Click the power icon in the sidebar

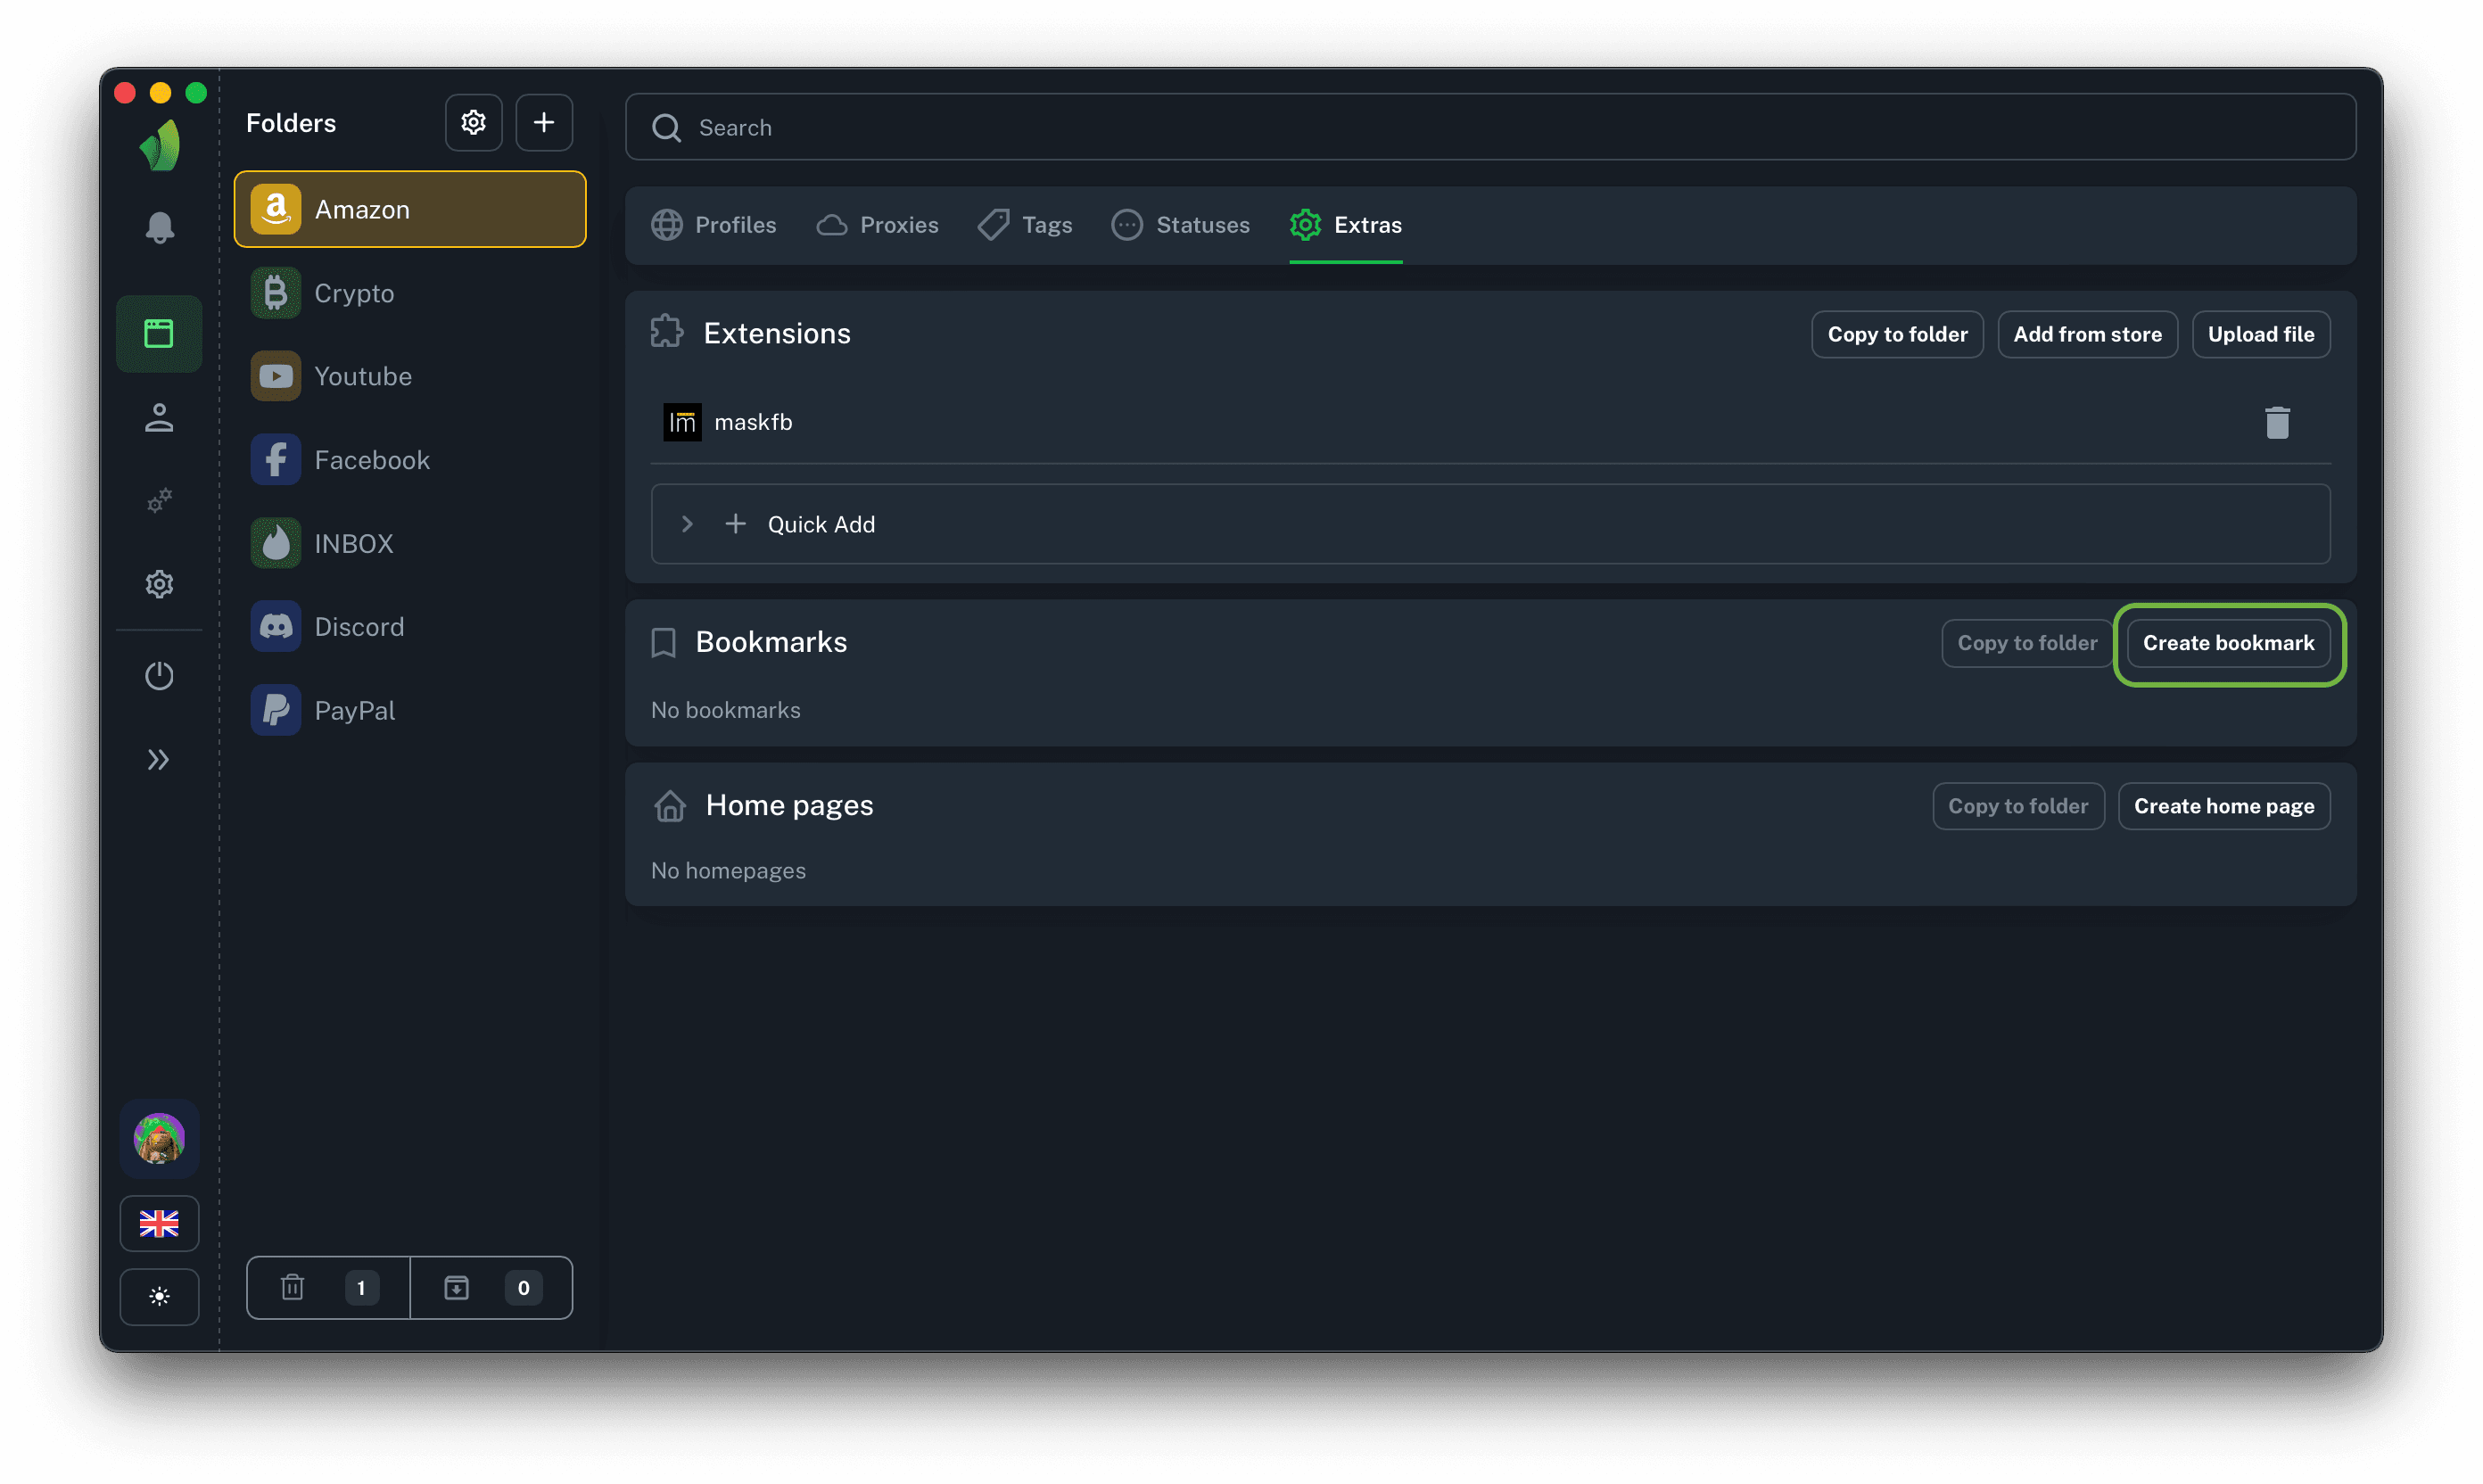(159, 676)
